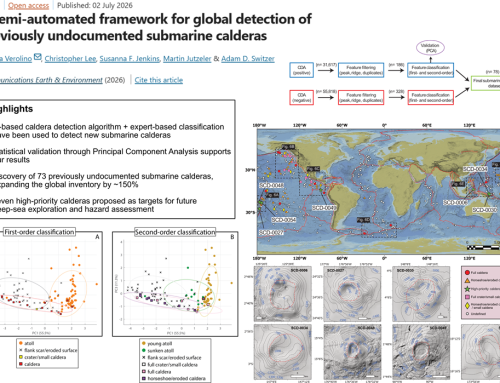This screenshot has width=500, height=383.
Task: Select 'full crater/small caldera' in second-order legend
Action: tap(170, 364)
